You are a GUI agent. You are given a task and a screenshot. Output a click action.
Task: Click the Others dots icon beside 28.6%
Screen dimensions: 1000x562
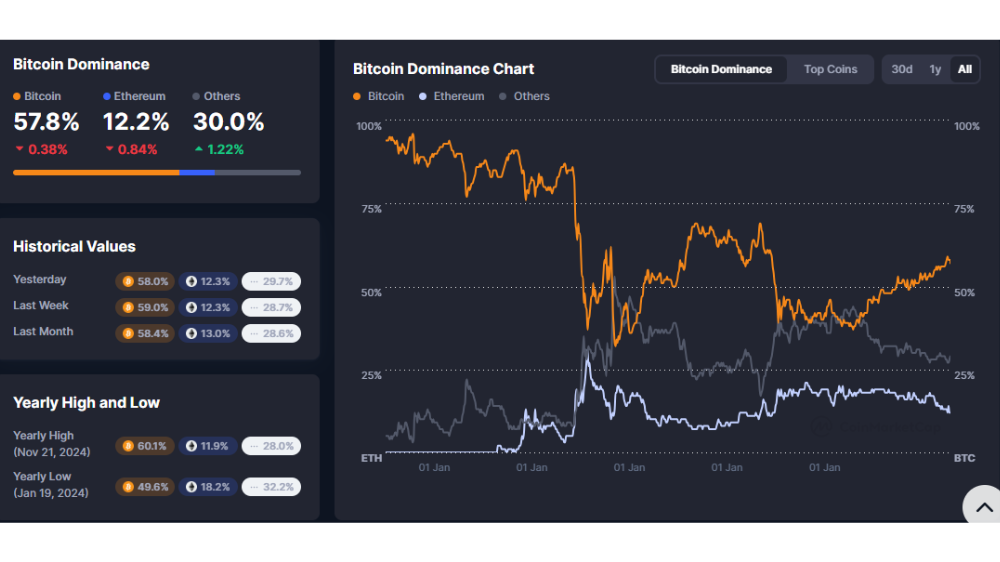point(254,334)
